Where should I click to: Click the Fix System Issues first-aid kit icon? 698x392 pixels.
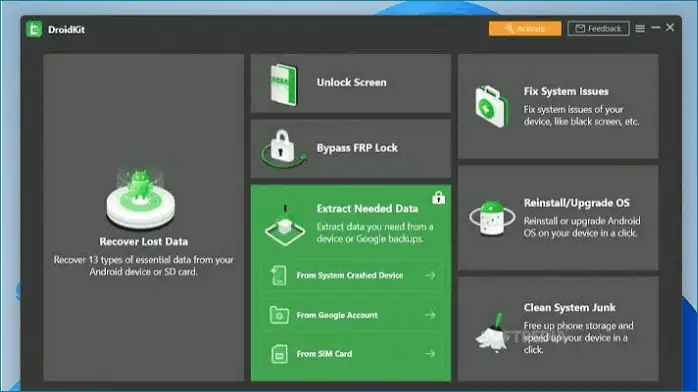tap(491, 106)
